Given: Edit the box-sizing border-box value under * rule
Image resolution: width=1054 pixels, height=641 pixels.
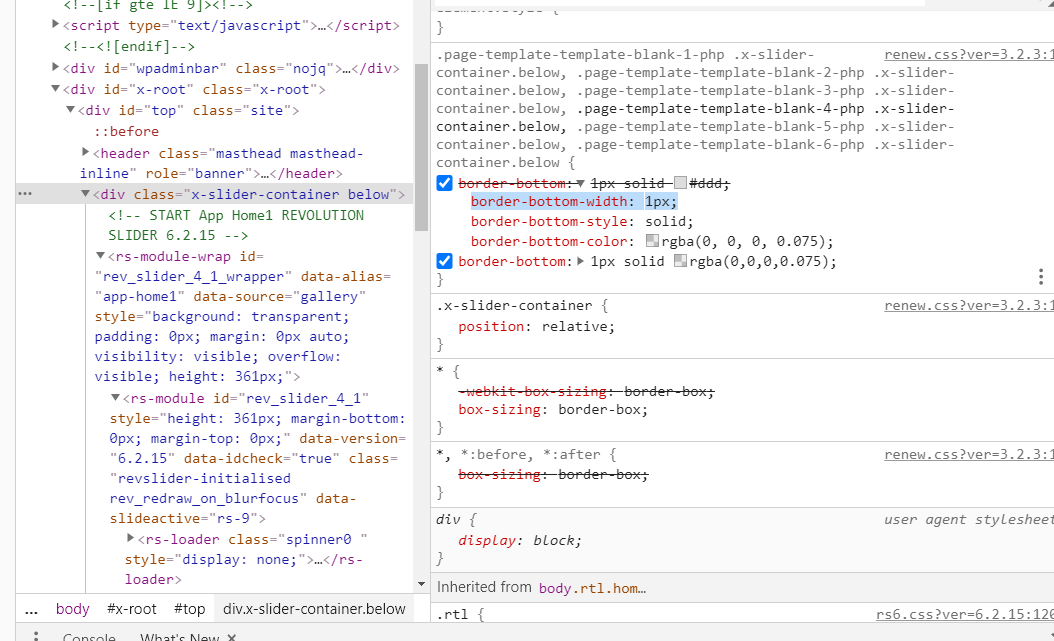Looking at the screenshot, I should tap(600, 410).
